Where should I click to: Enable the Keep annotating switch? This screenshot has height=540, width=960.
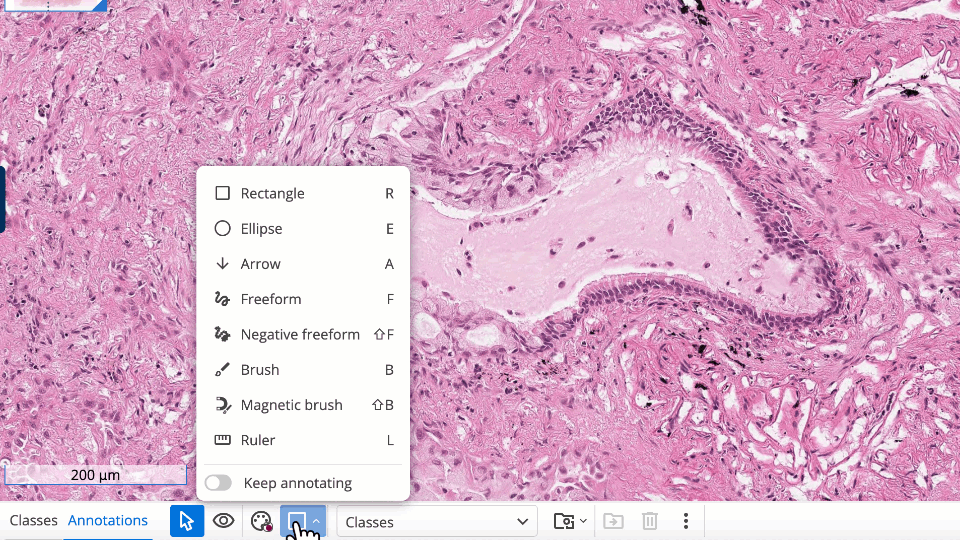[x=218, y=483]
